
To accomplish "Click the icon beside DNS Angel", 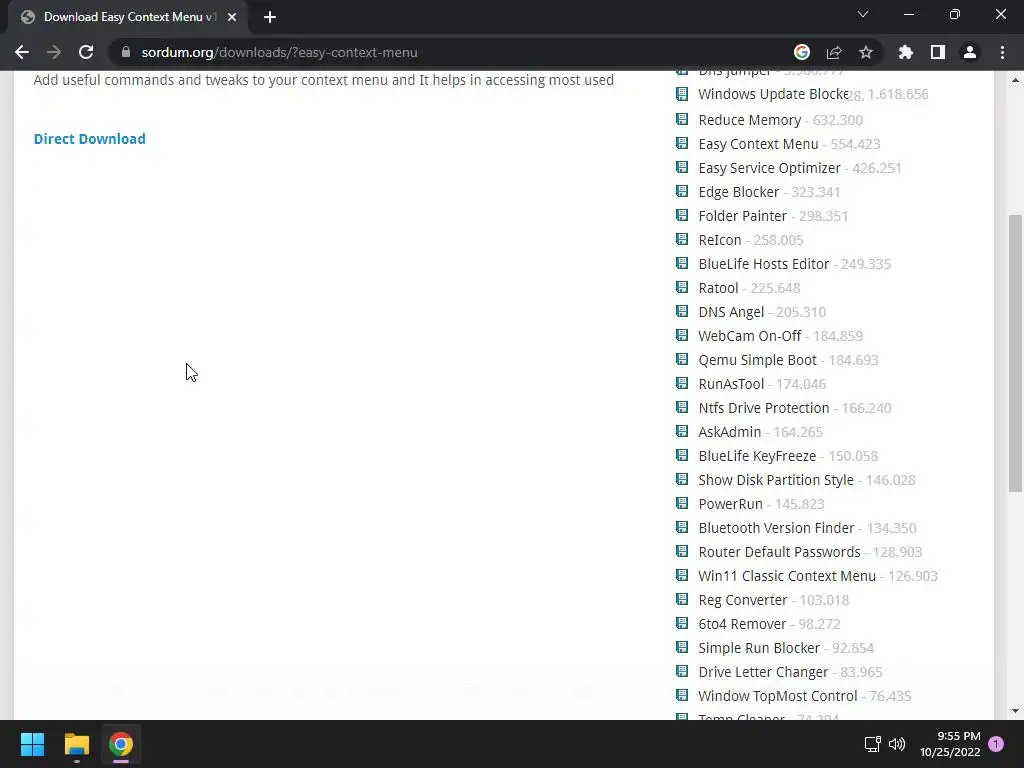I will (682, 312).
